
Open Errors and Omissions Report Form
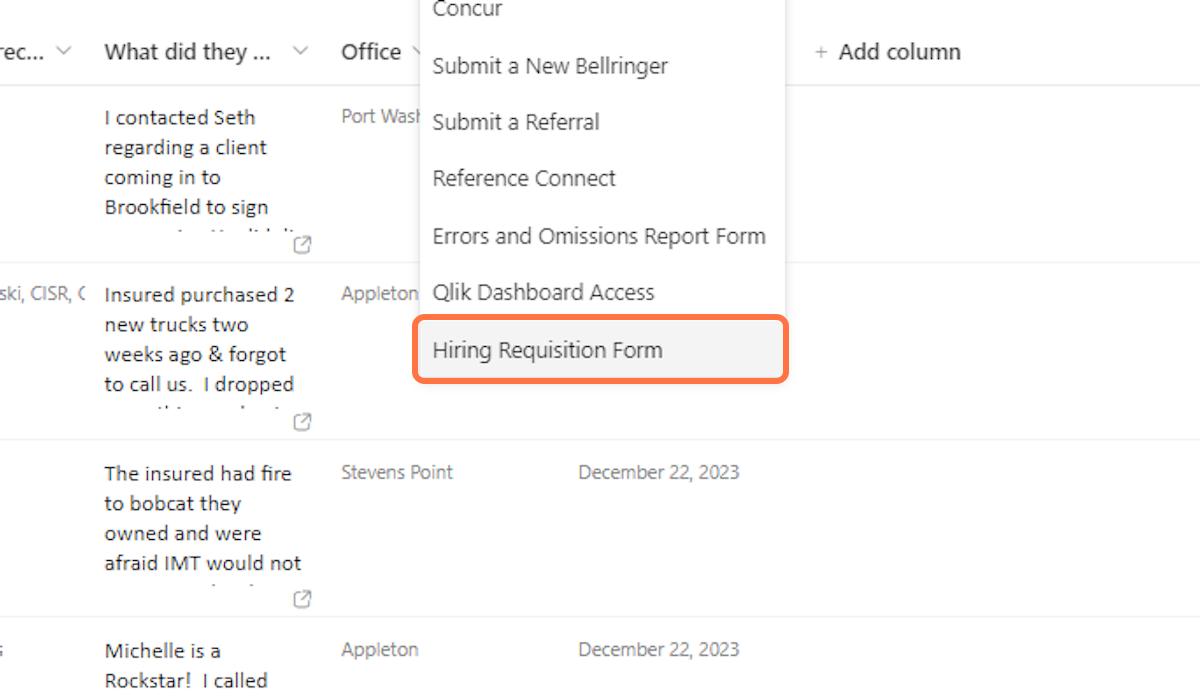point(598,236)
